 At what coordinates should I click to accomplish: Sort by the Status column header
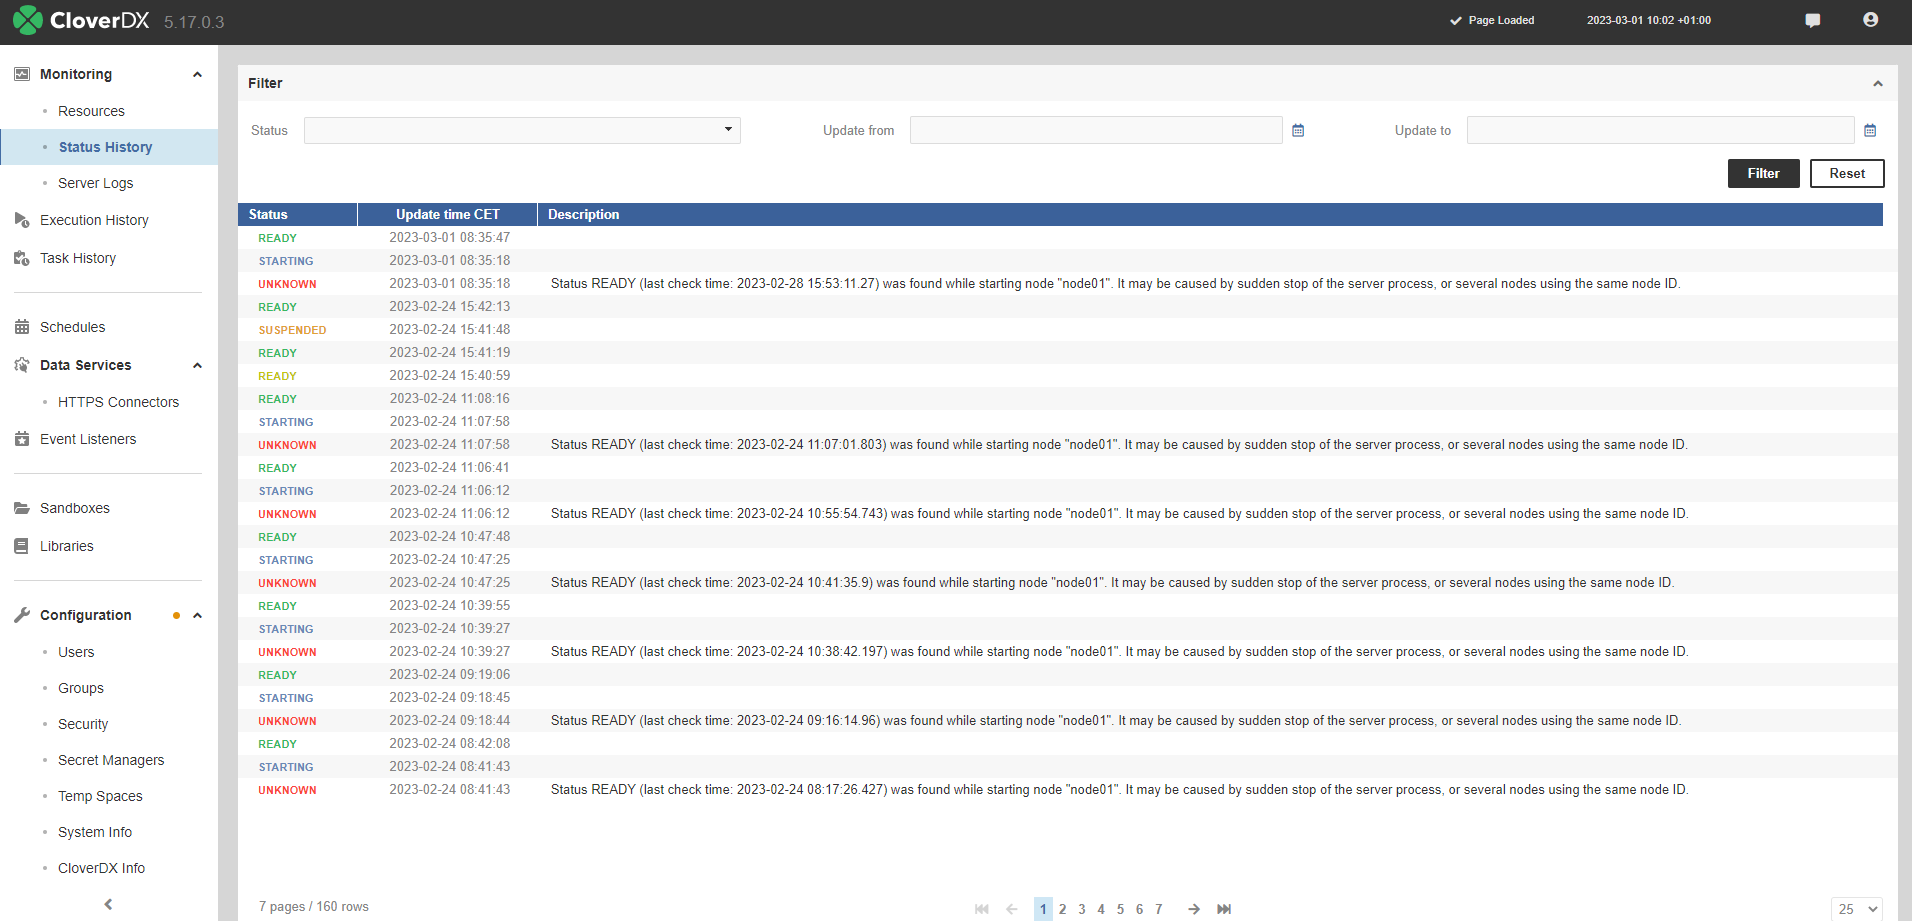tap(297, 214)
